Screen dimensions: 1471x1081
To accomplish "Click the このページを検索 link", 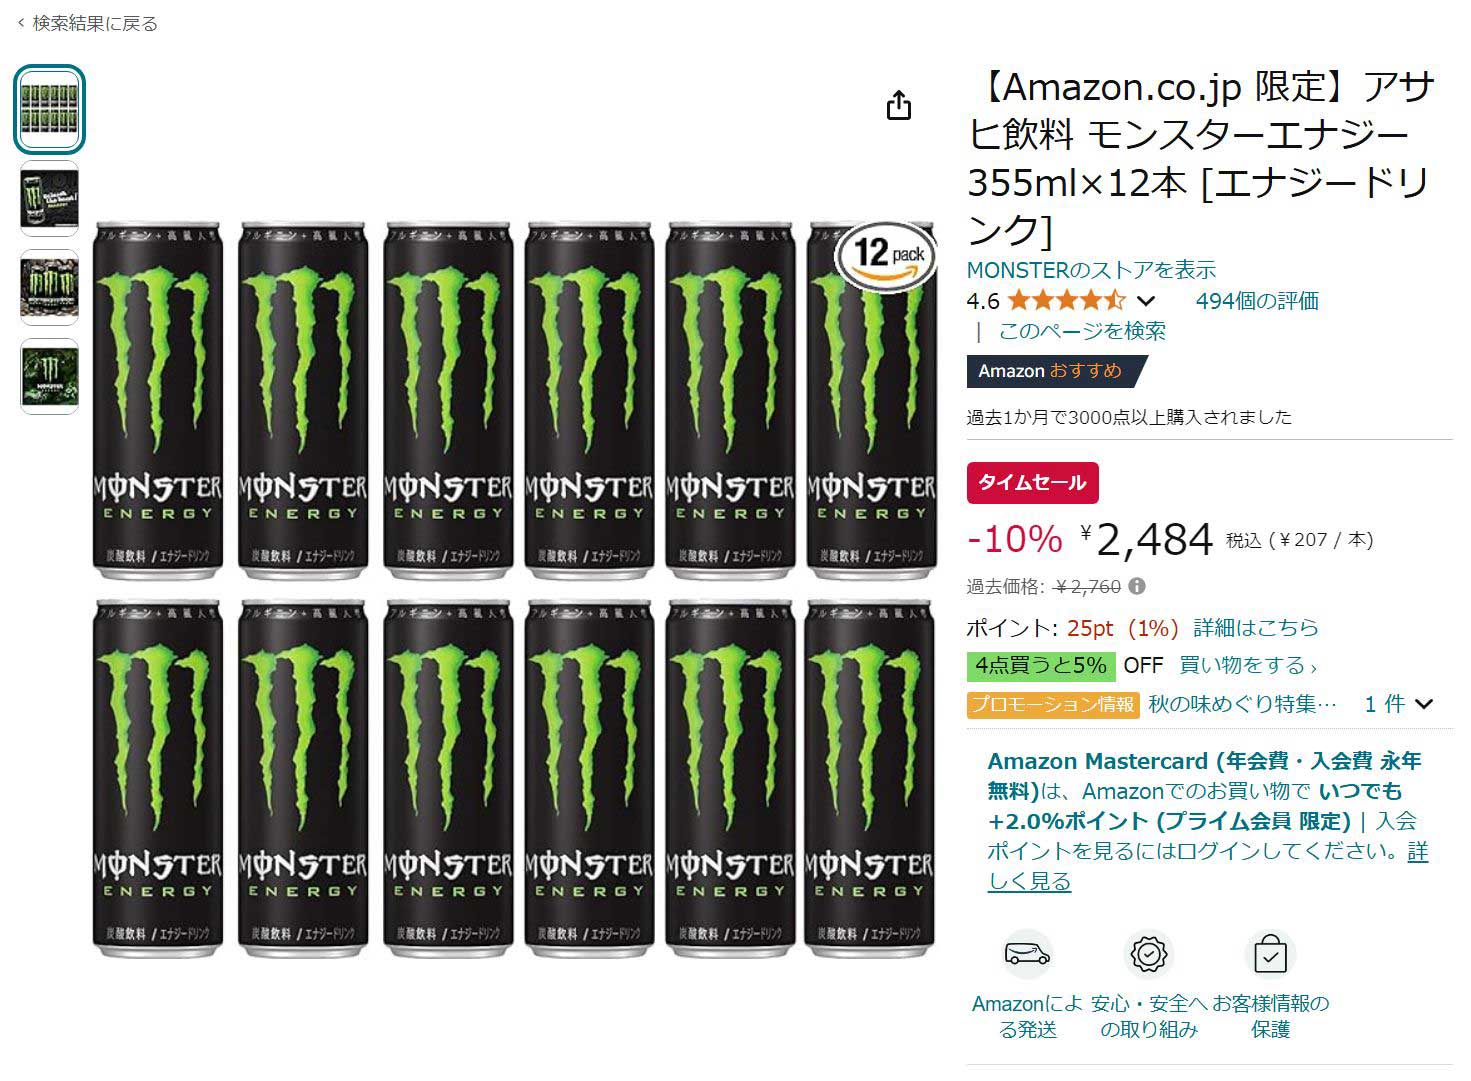I will [1082, 331].
